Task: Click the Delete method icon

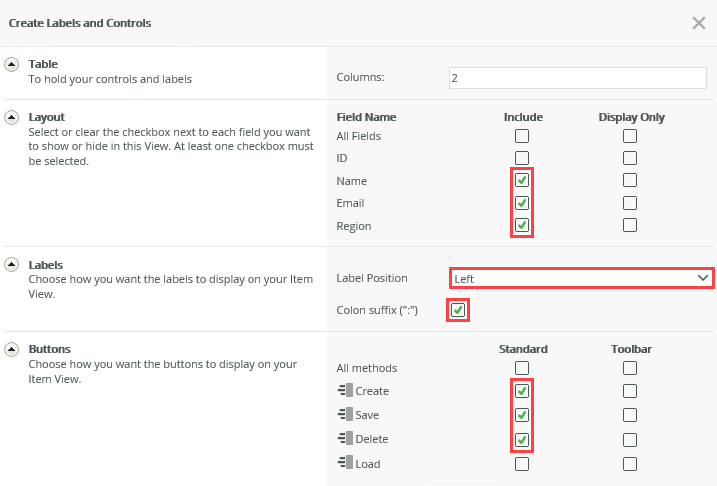Action: coord(344,439)
